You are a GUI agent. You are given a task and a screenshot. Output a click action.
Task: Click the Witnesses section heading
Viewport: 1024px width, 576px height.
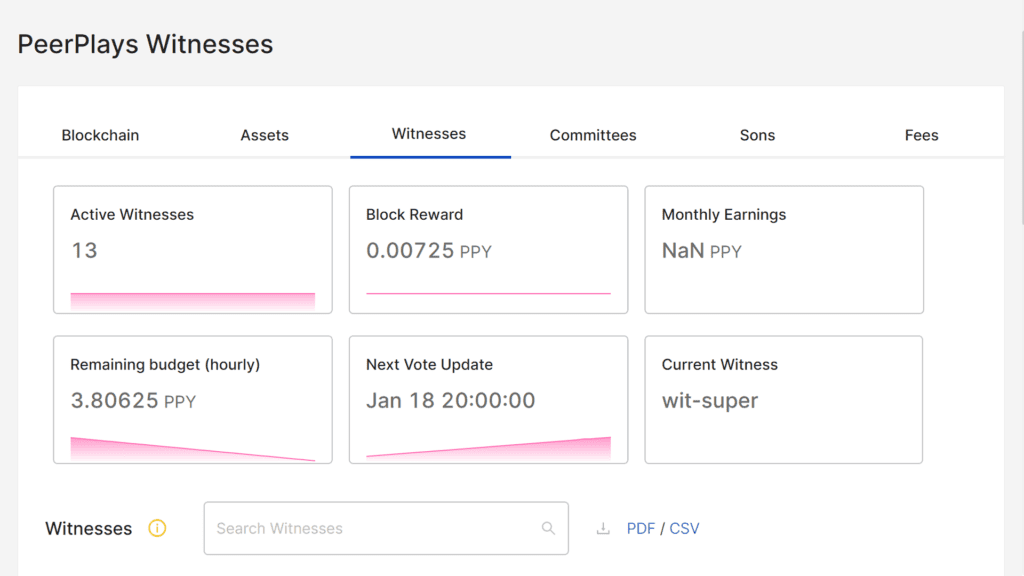[x=88, y=528]
